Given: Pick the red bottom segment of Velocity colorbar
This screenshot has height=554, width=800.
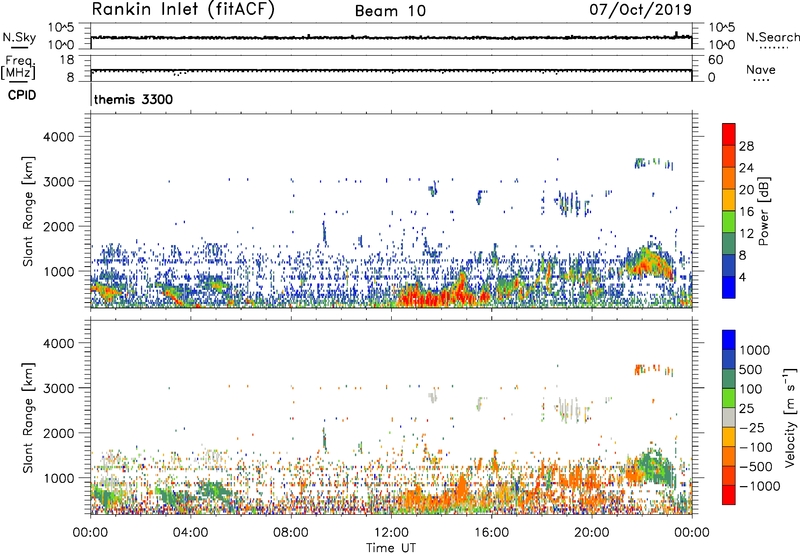Looking at the screenshot, I should (729, 495).
